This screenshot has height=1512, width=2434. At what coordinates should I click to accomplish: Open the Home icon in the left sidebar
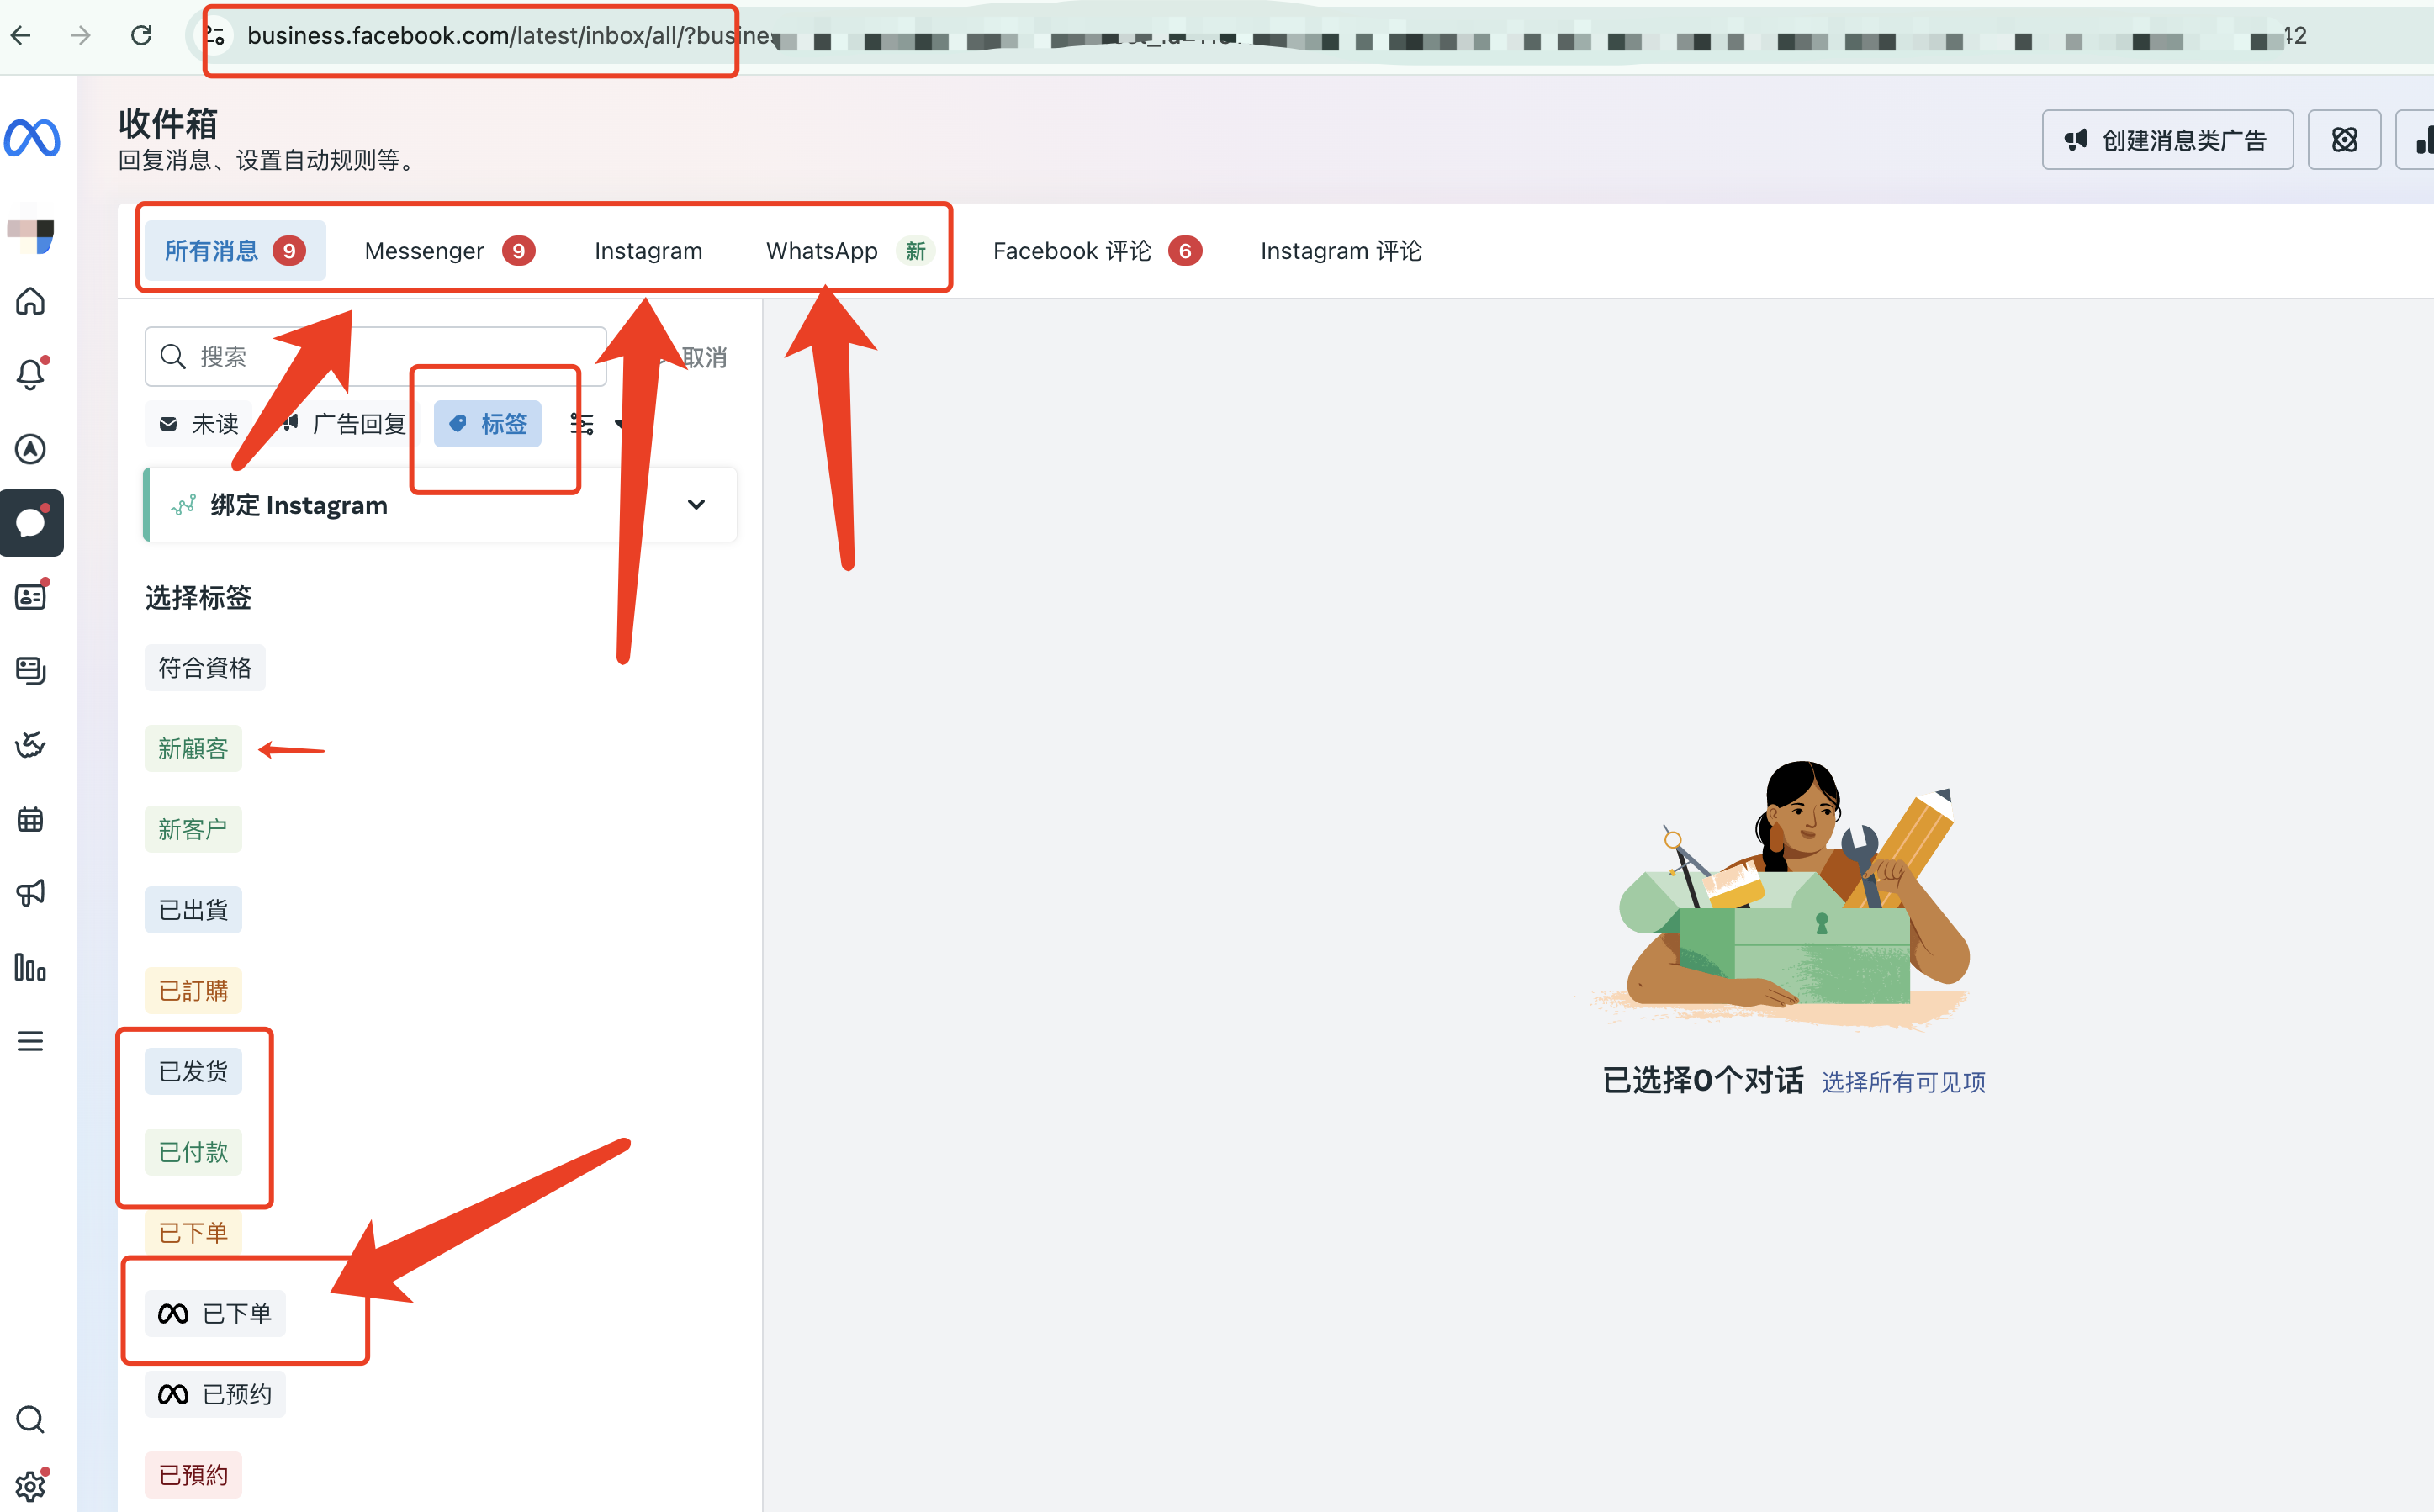pos(32,302)
